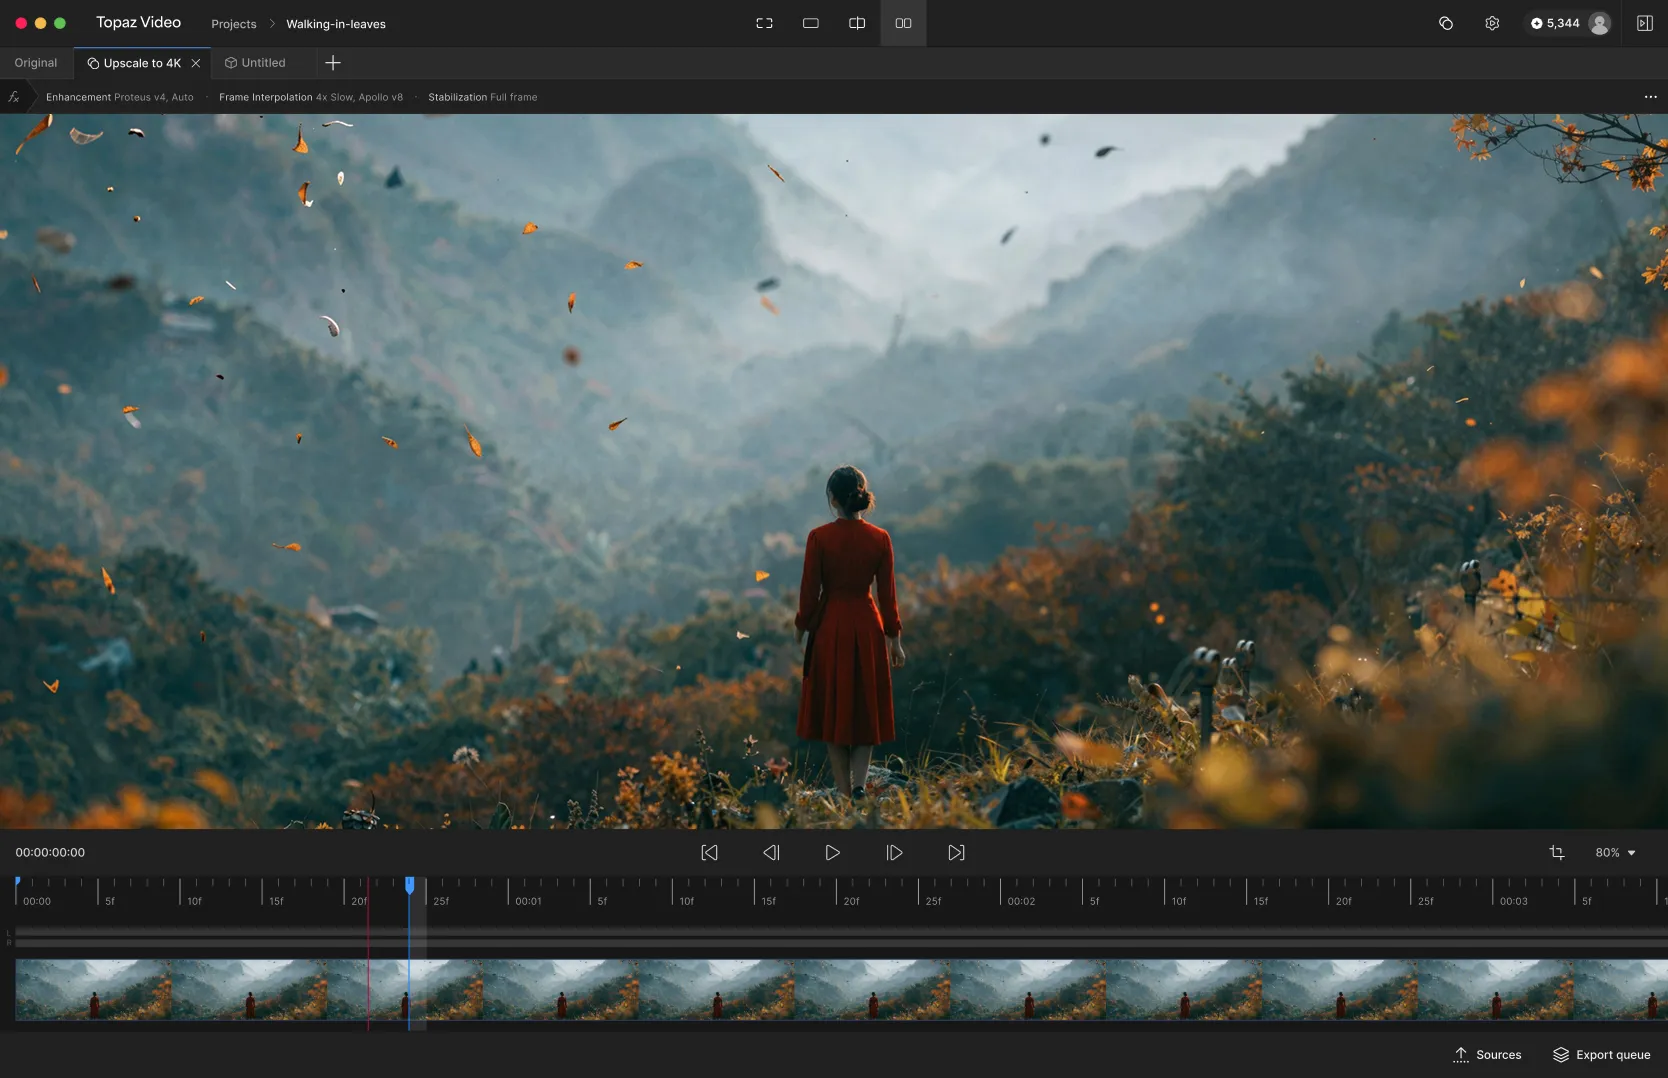Switch to the Original tab
Viewport: 1668px width, 1078px height.
click(x=36, y=63)
